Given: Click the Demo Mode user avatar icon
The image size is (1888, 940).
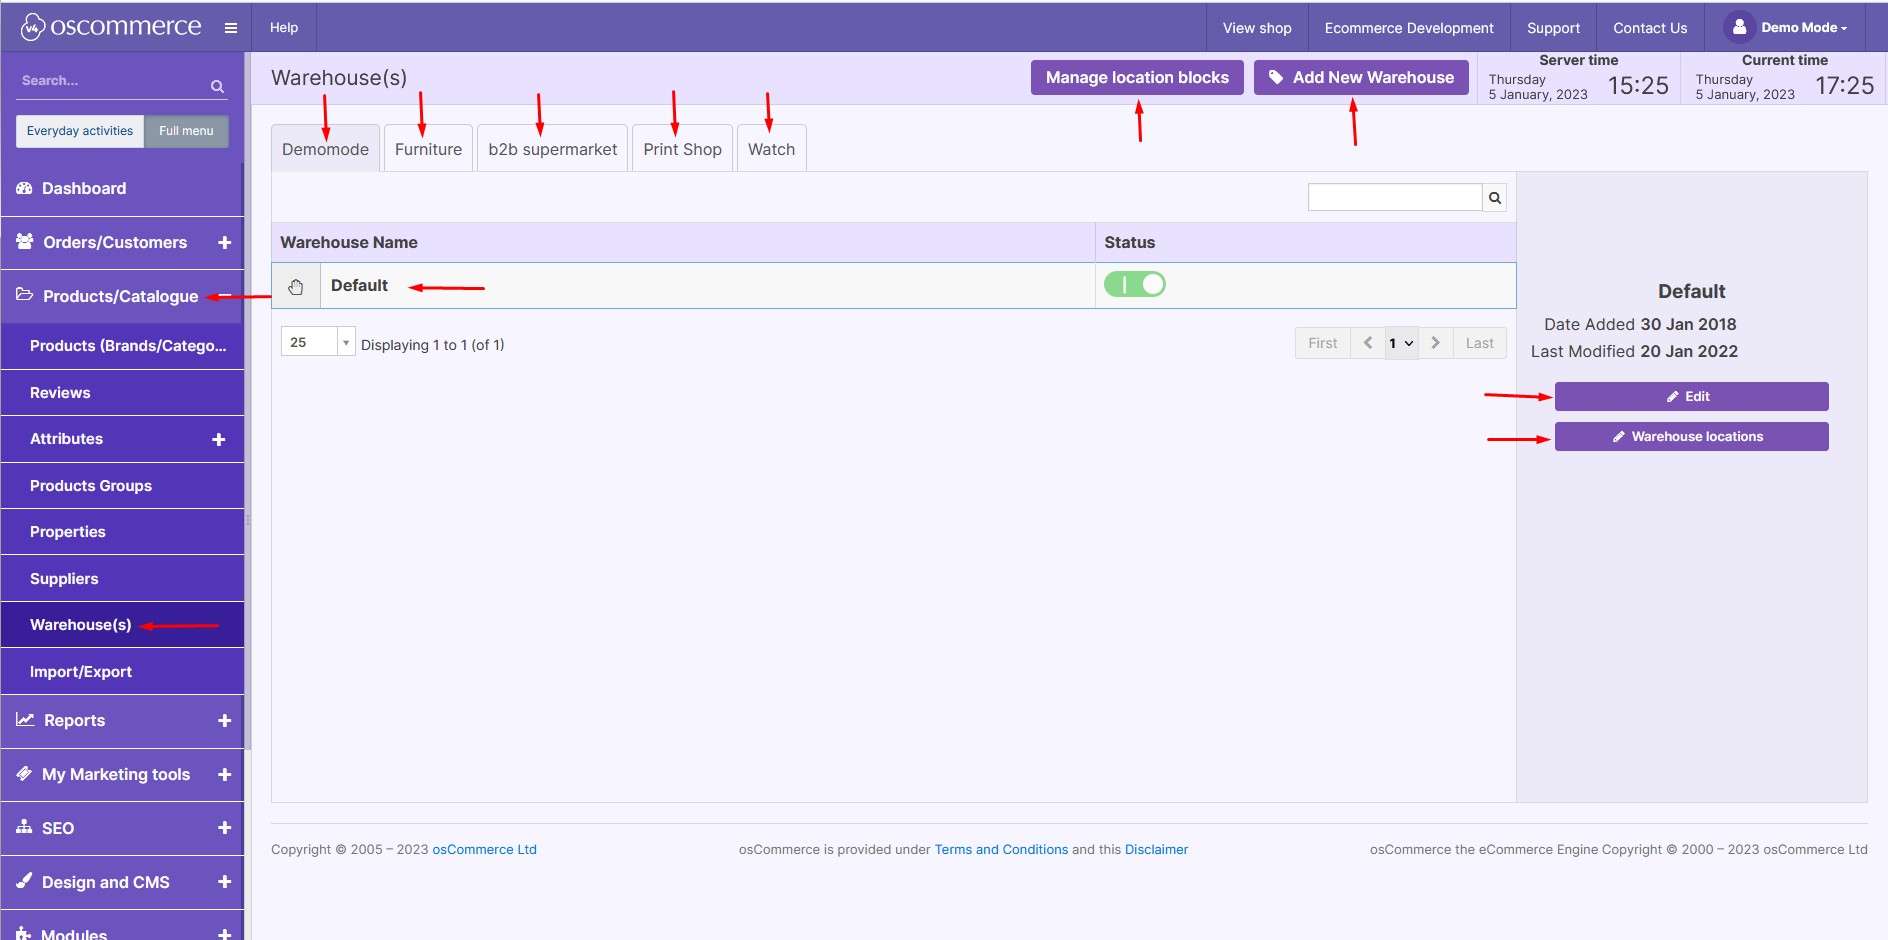Looking at the screenshot, I should click(1740, 27).
